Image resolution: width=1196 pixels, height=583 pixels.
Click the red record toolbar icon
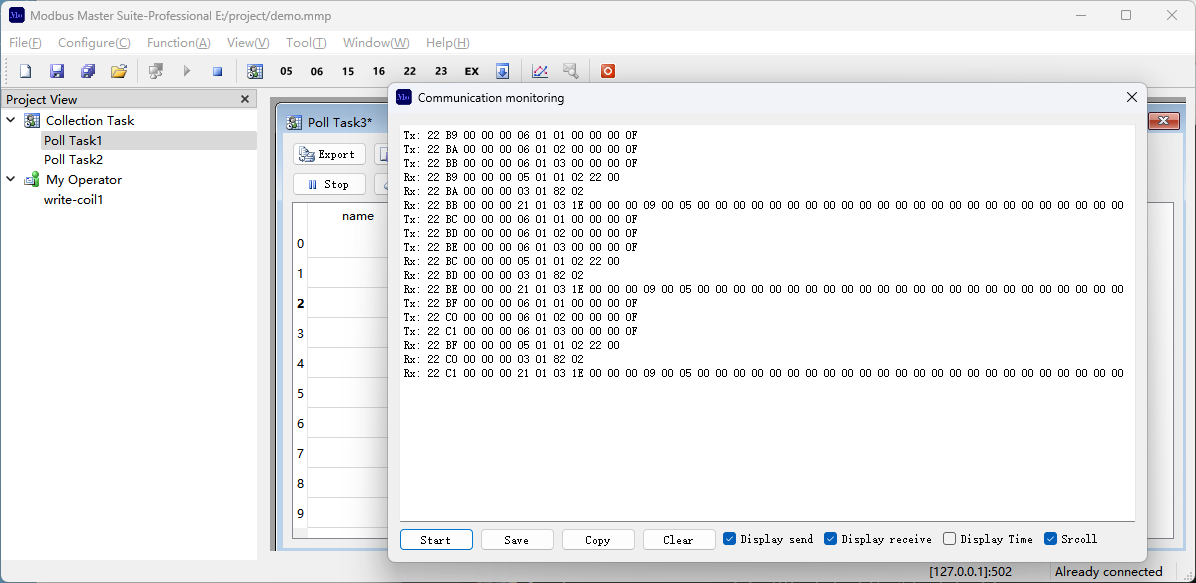point(608,71)
